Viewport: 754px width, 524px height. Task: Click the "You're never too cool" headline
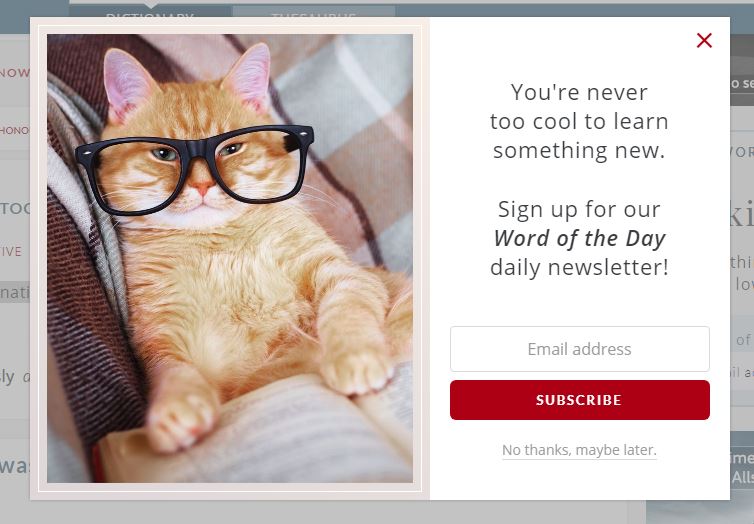click(579, 107)
